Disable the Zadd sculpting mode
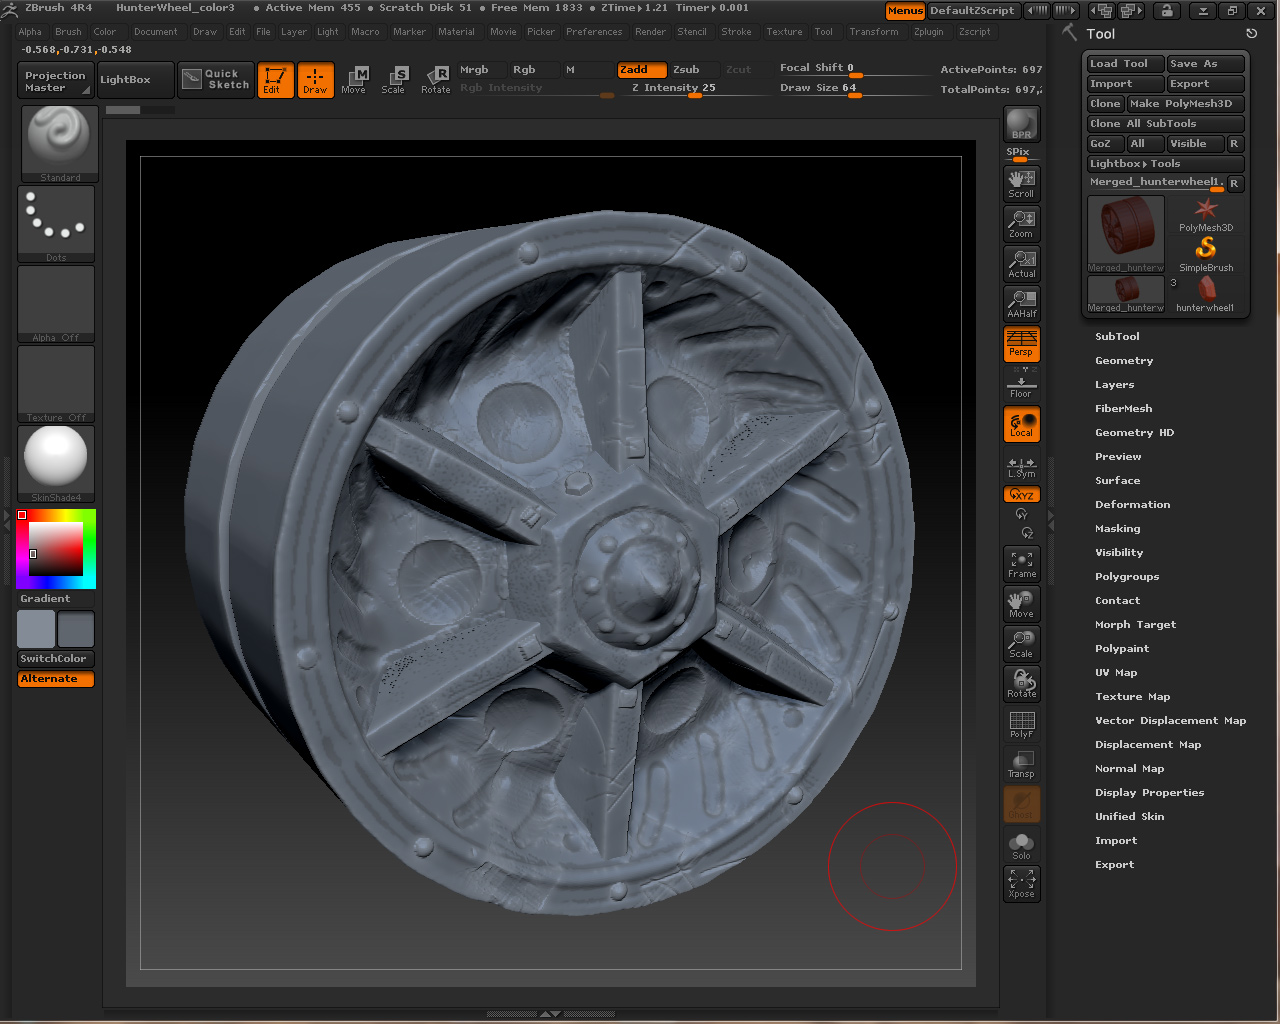This screenshot has height=1024, width=1280. pyautogui.click(x=641, y=69)
